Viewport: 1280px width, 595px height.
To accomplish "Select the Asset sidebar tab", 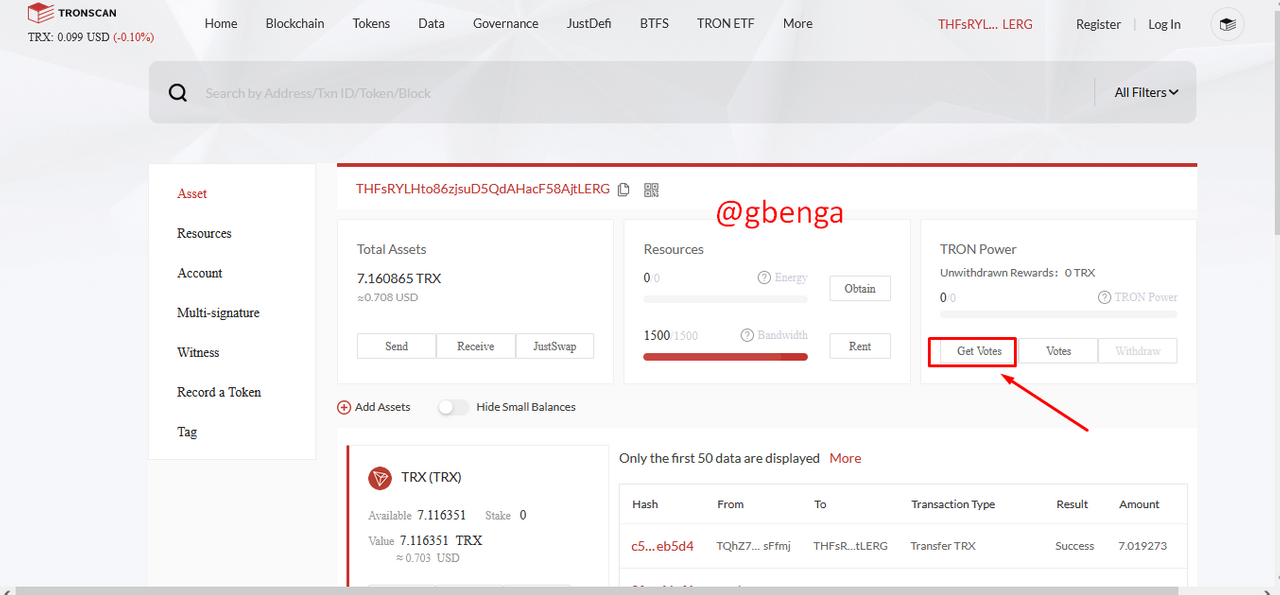I will click(x=192, y=194).
